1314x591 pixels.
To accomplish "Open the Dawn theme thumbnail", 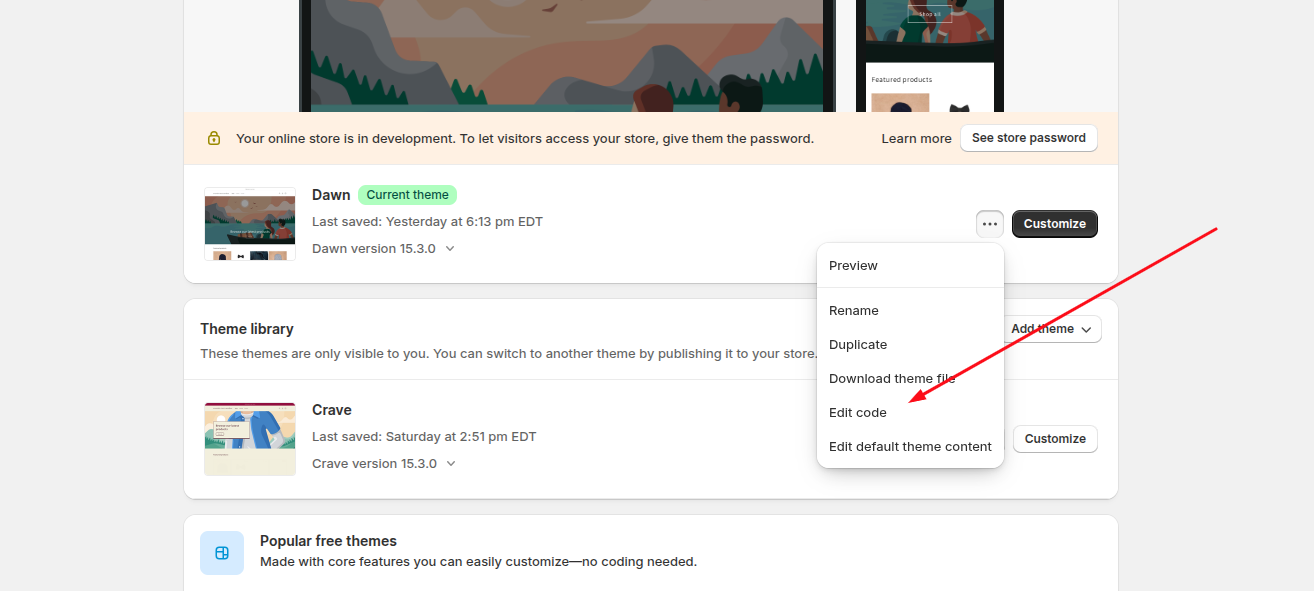I will (x=250, y=224).
